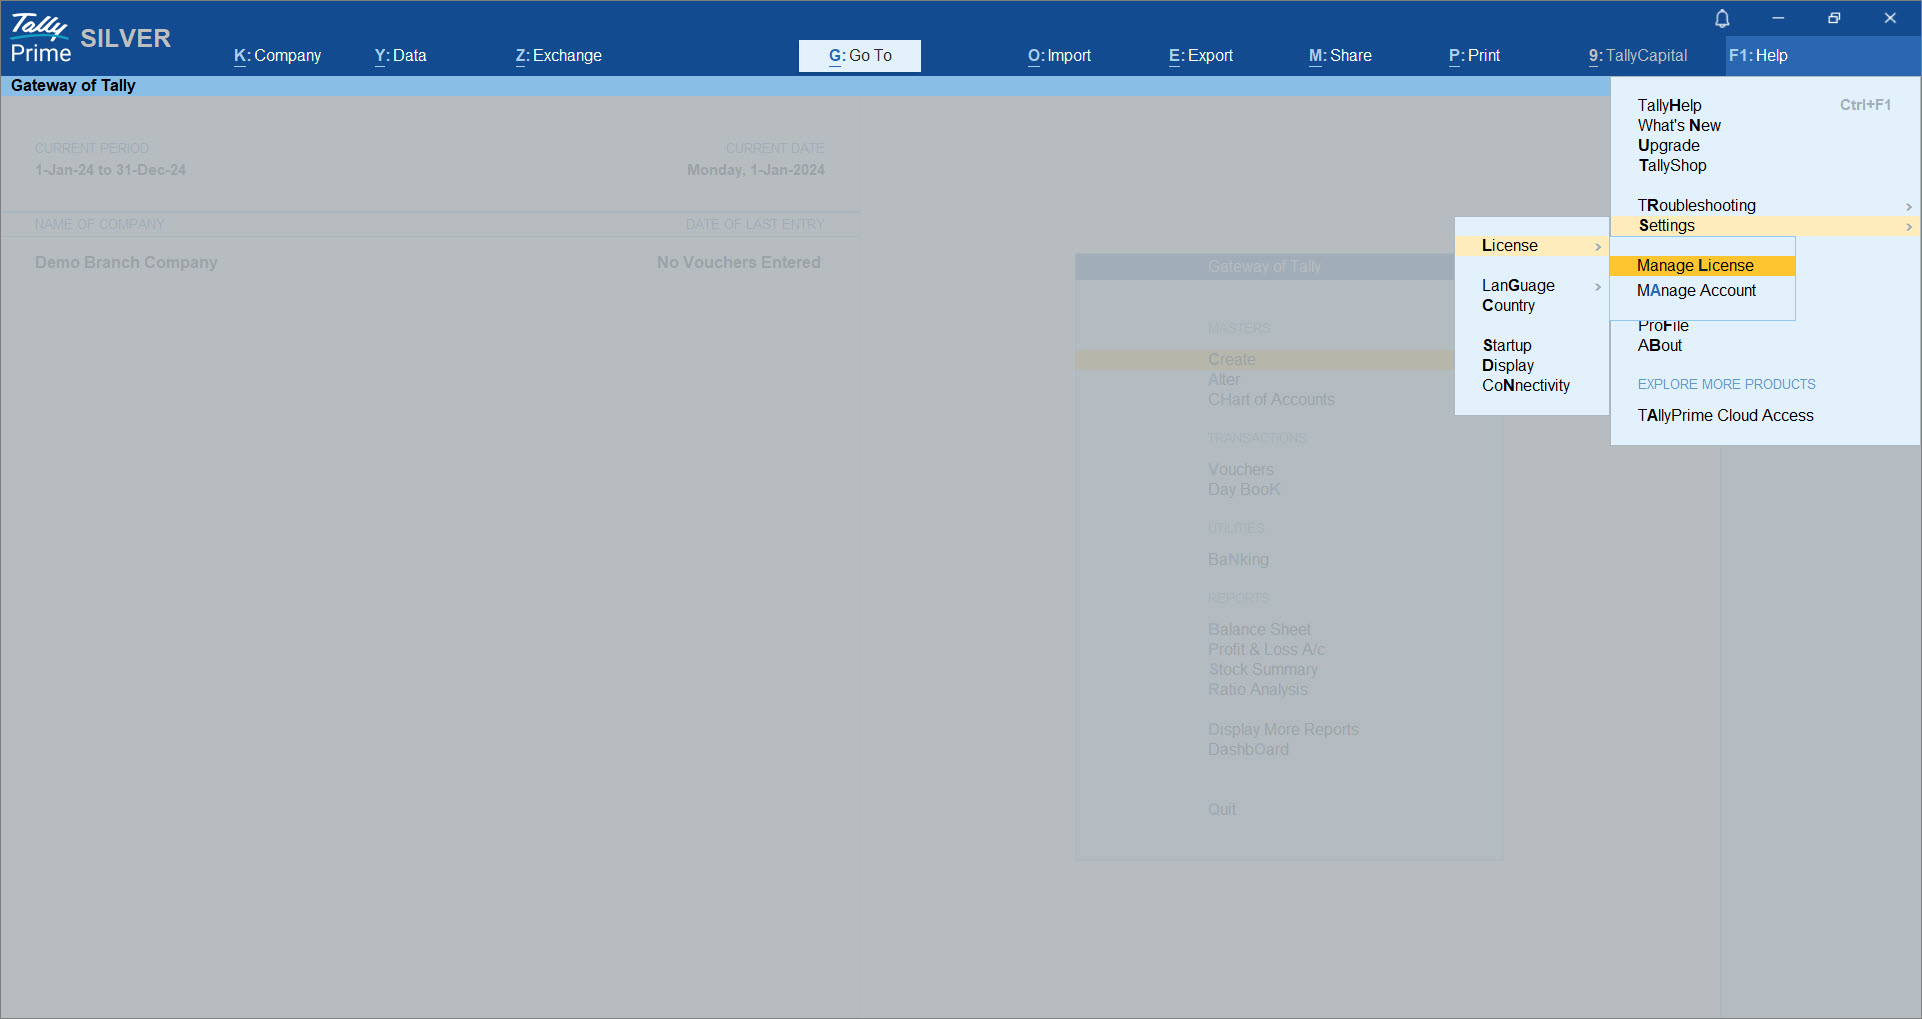Click current date Monday, 1-Jan-2024
Screen dimensions: 1922x1019
pyautogui.click(x=756, y=170)
